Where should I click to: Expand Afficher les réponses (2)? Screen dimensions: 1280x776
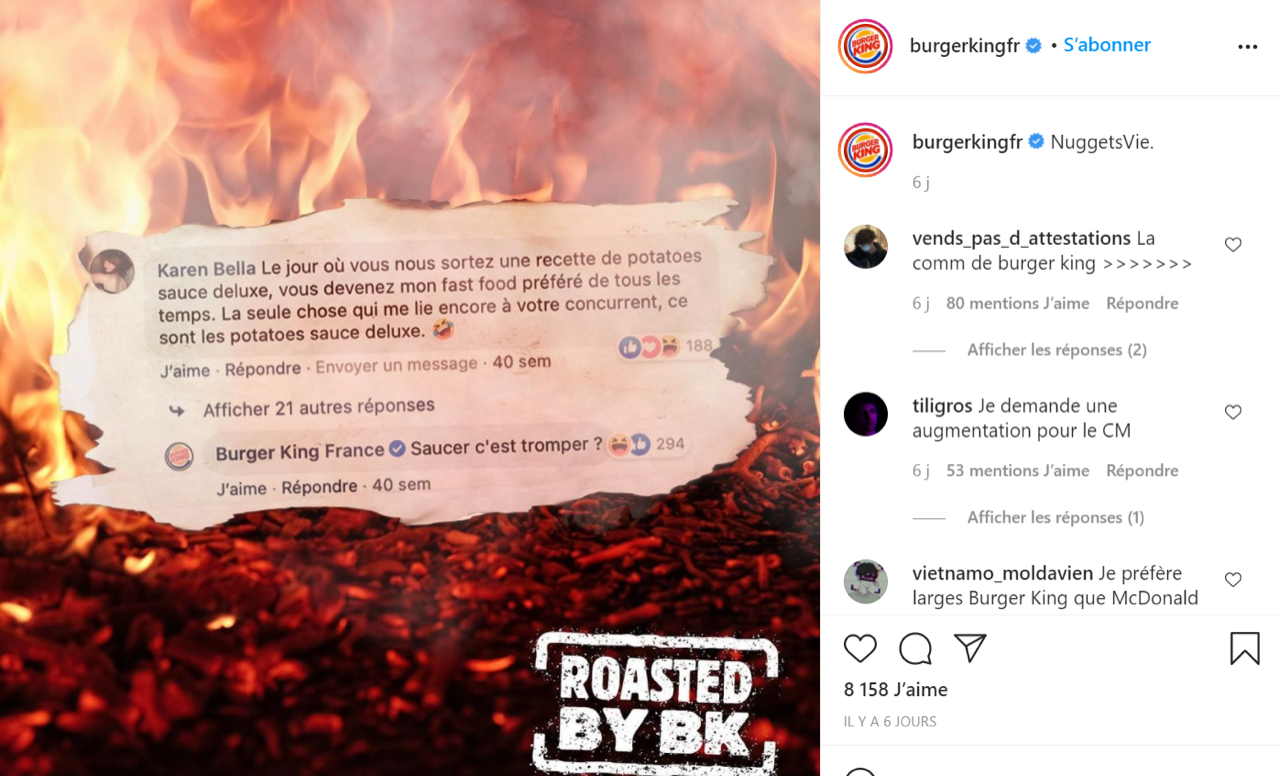tap(1056, 349)
